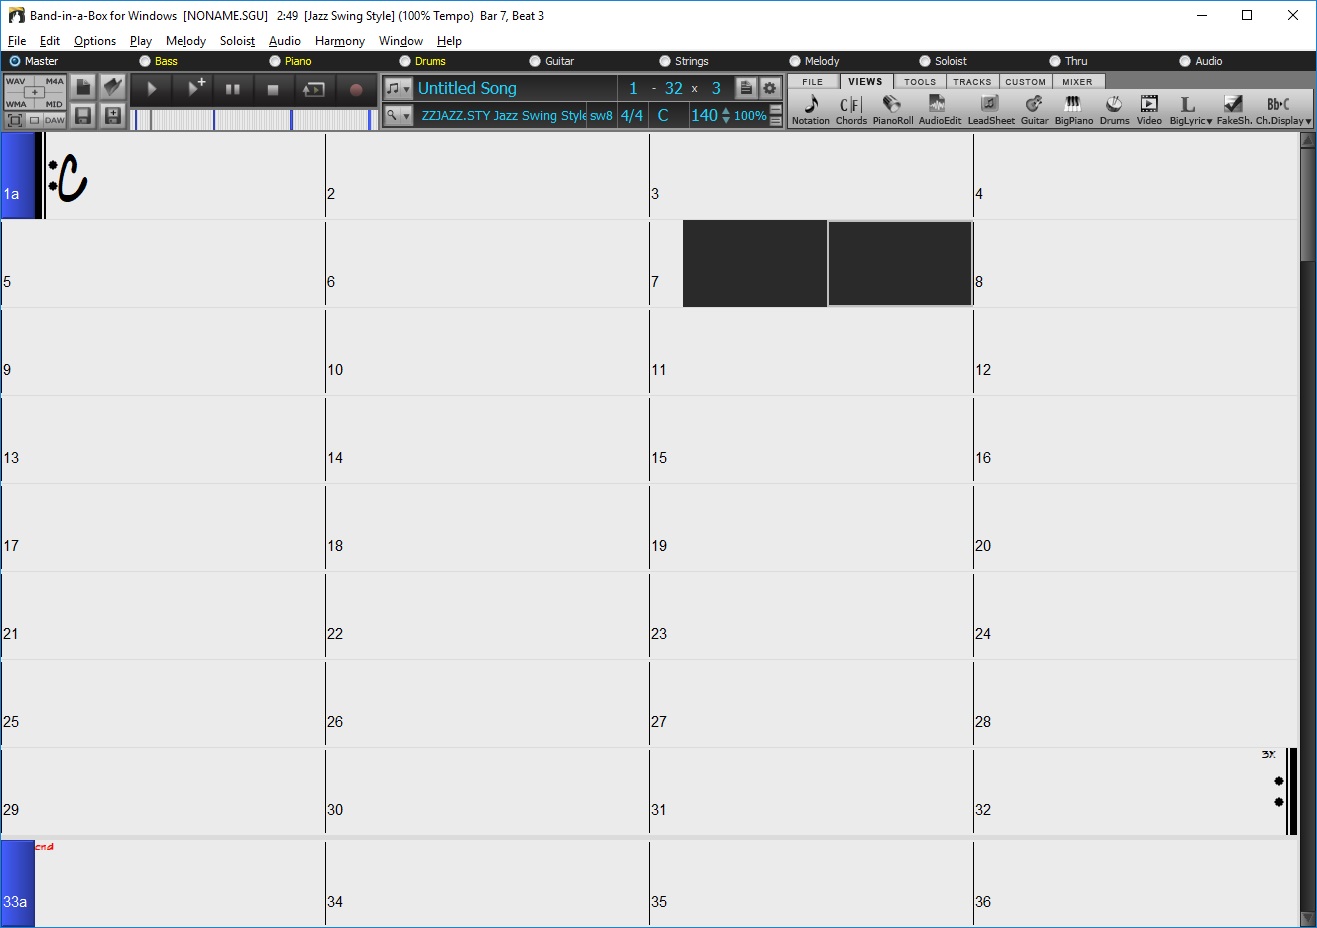The height and width of the screenshot is (928, 1317).
Task: Switch to the TOOLS toolbar tab
Action: [x=920, y=82]
